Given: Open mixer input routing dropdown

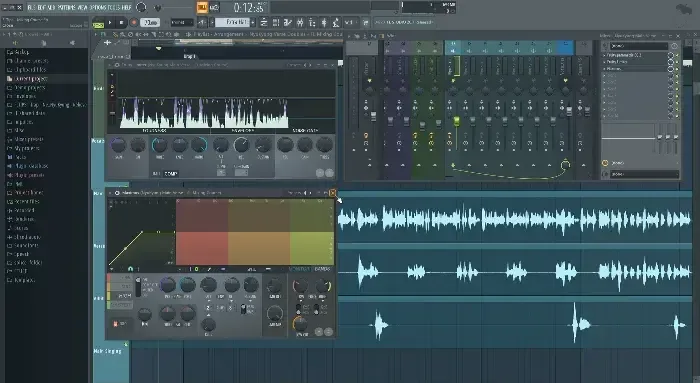Looking at the screenshot, I should pyautogui.click(x=639, y=46).
